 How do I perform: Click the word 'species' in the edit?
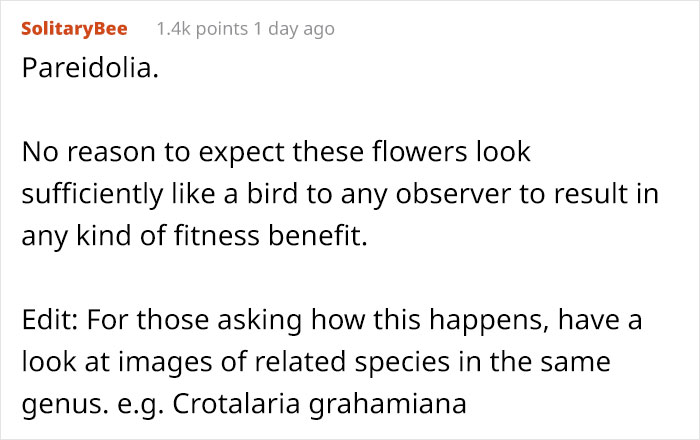pyautogui.click(x=402, y=363)
